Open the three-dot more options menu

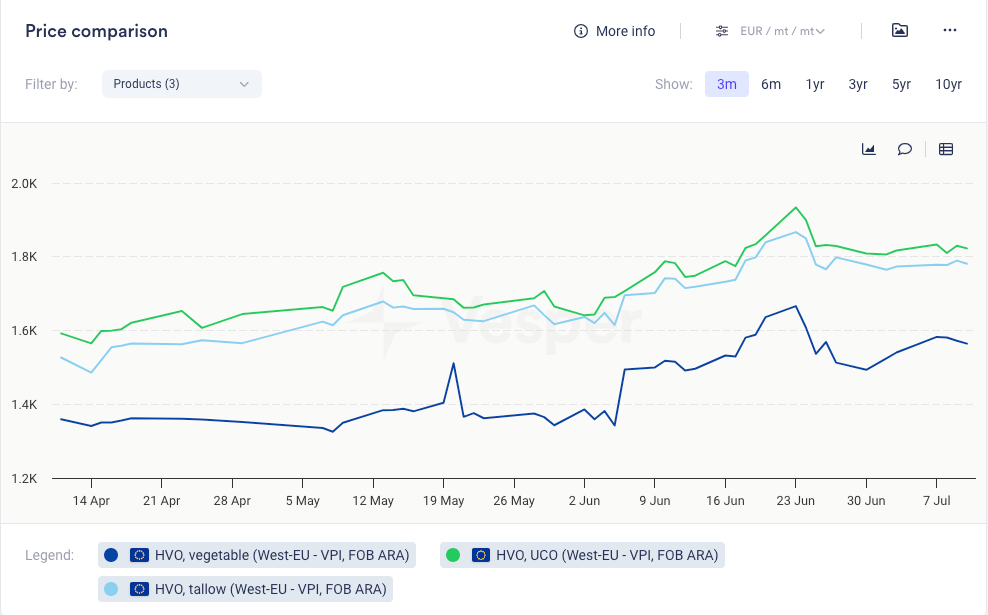[x=950, y=31]
